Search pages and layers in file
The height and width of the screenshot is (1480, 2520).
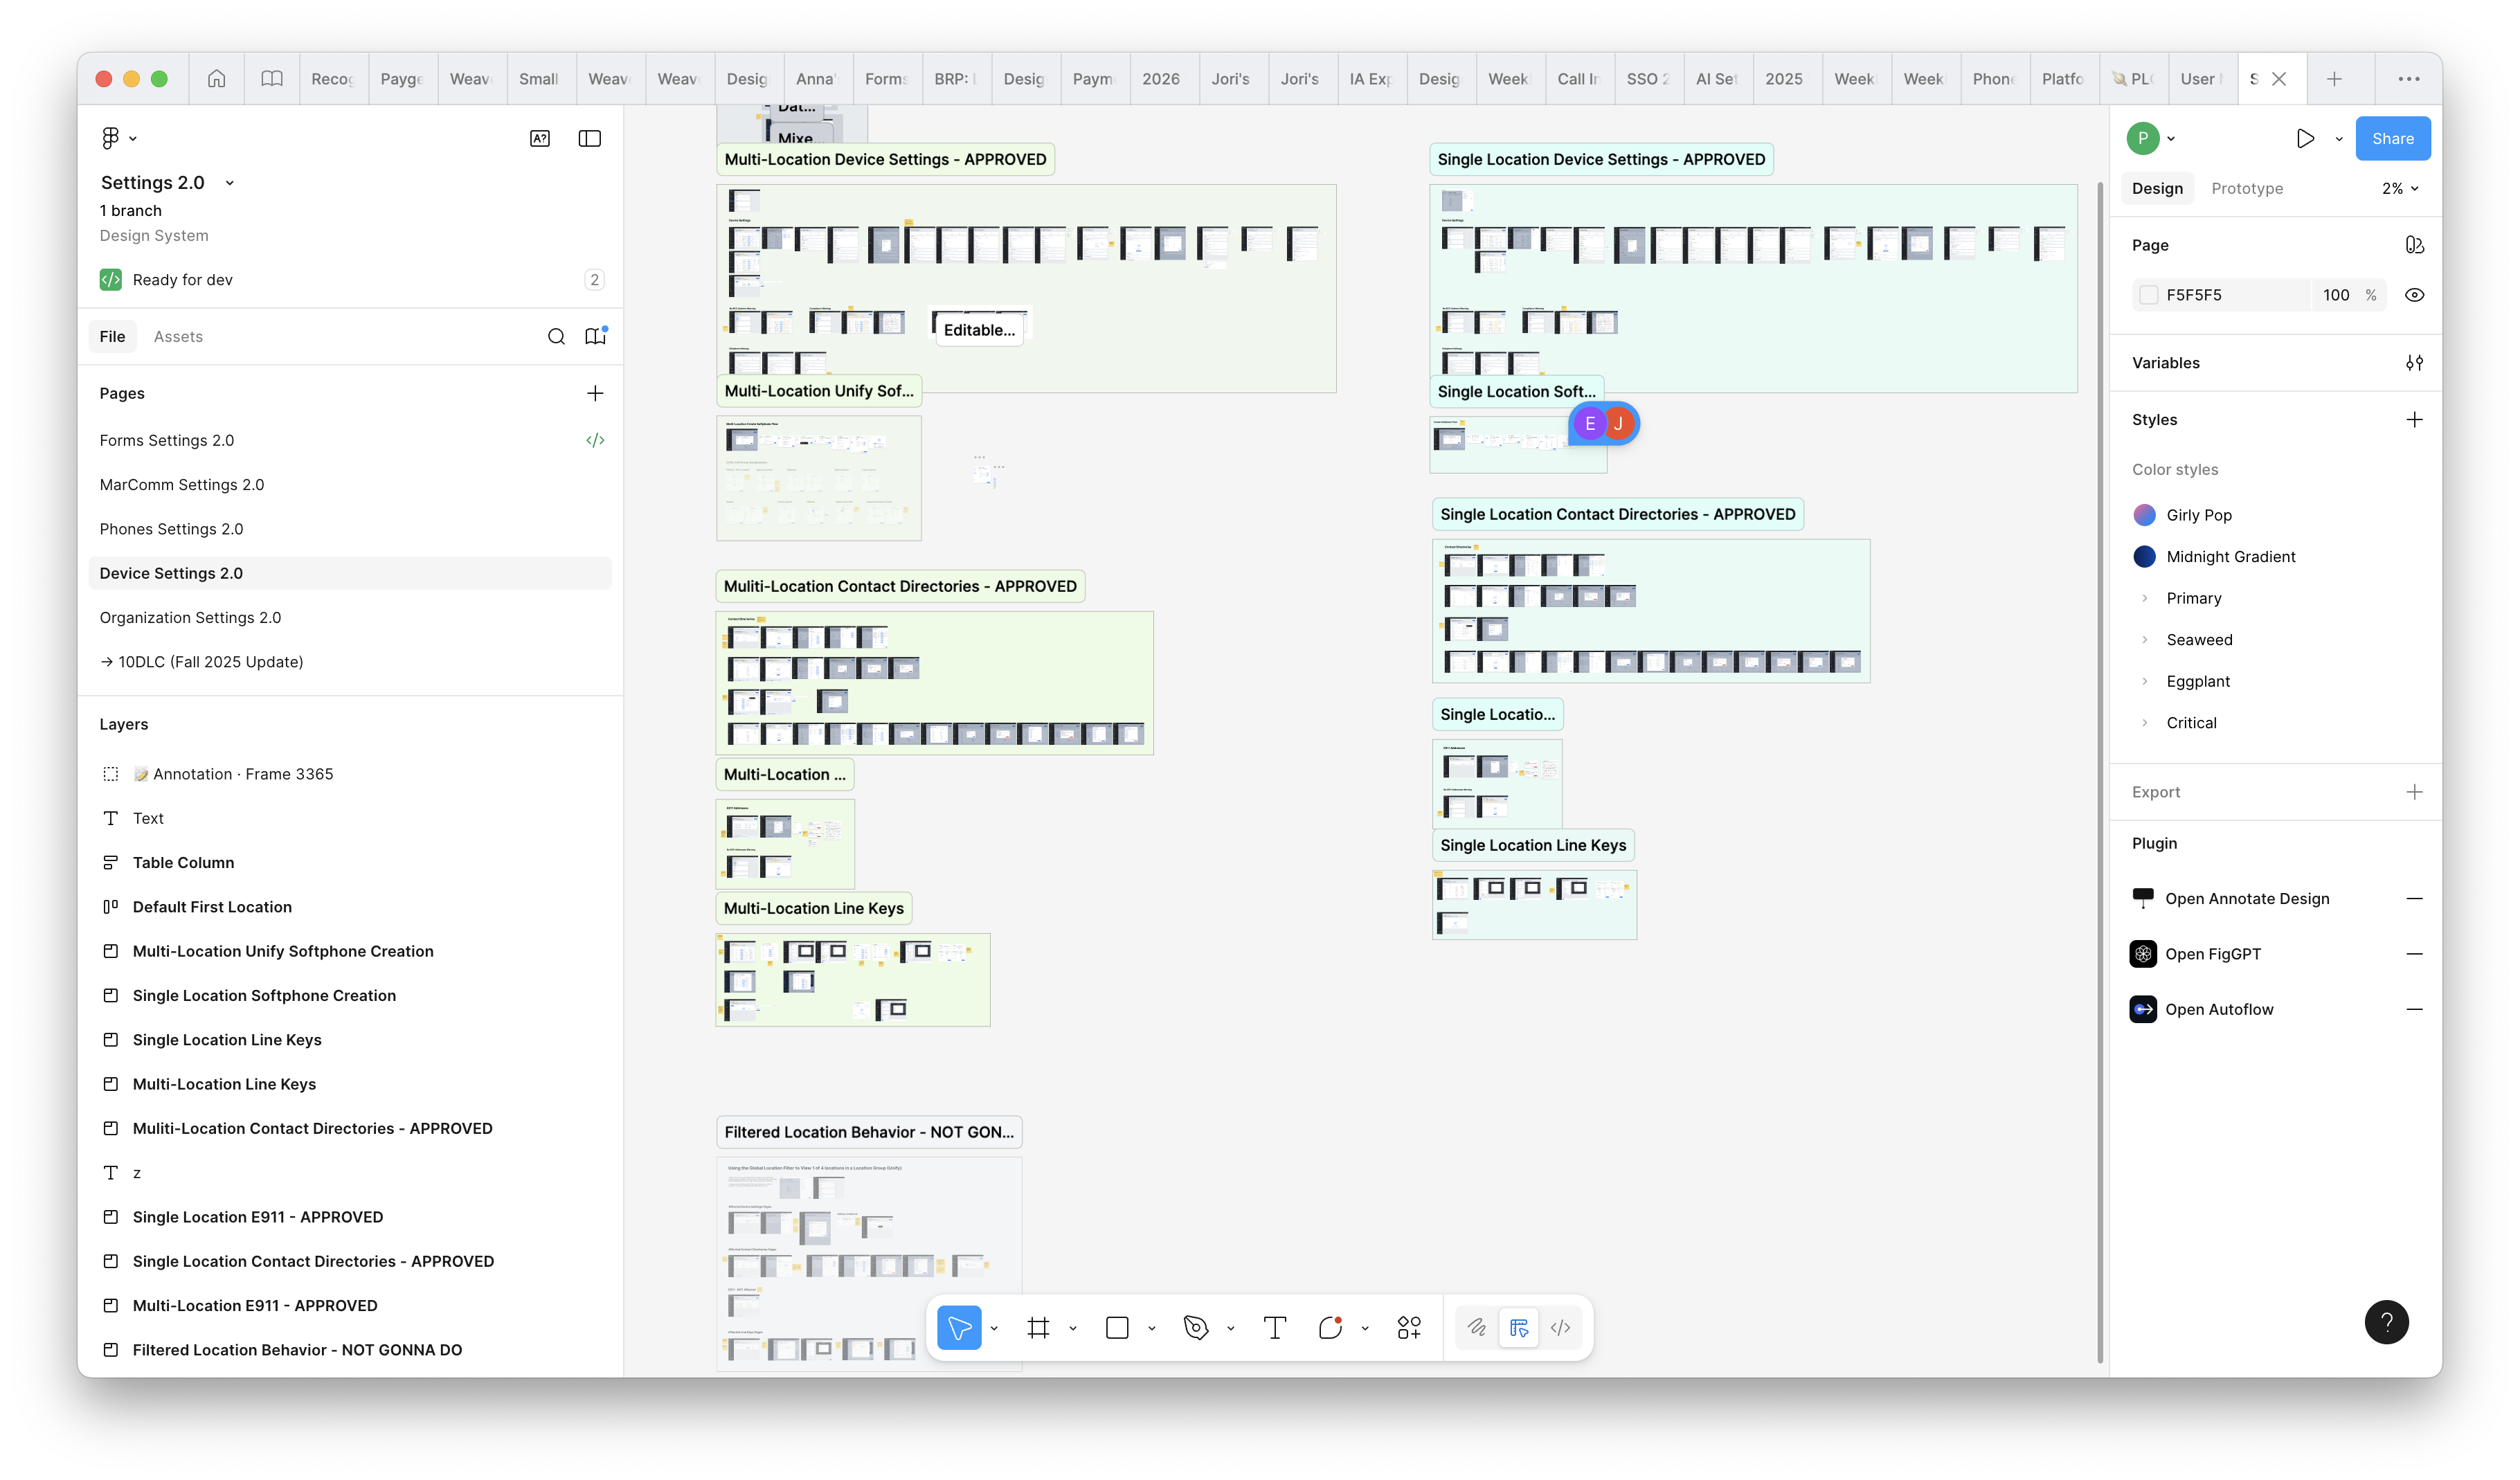(556, 336)
